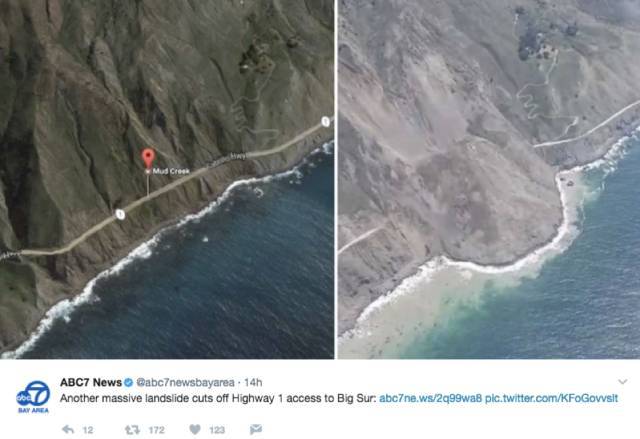Open the abc7ne.ws/2q99wa8 link
Viewport: 640px width, 439px height.
click(x=431, y=398)
